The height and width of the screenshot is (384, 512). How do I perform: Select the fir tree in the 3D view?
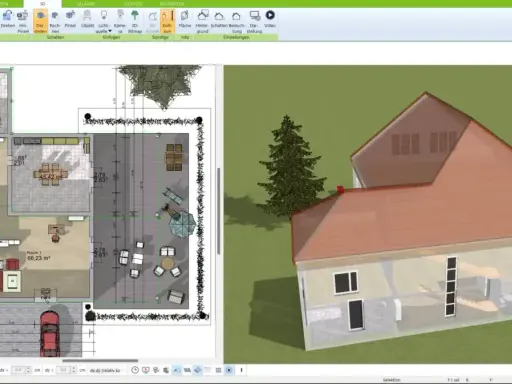tap(288, 167)
